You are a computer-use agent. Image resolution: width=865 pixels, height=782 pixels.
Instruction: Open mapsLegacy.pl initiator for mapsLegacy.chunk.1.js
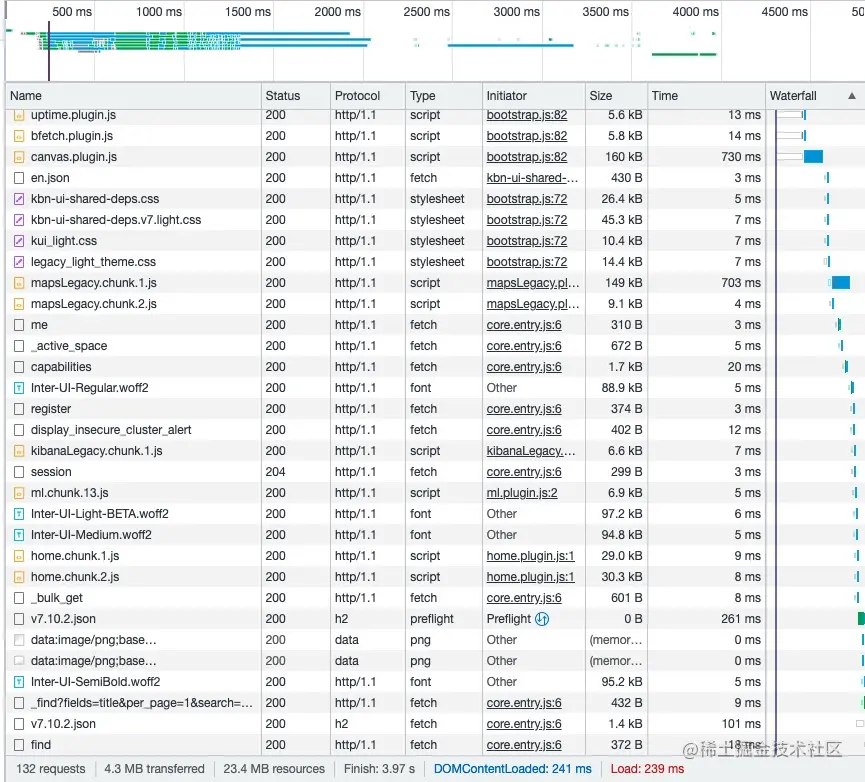(x=533, y=283)
